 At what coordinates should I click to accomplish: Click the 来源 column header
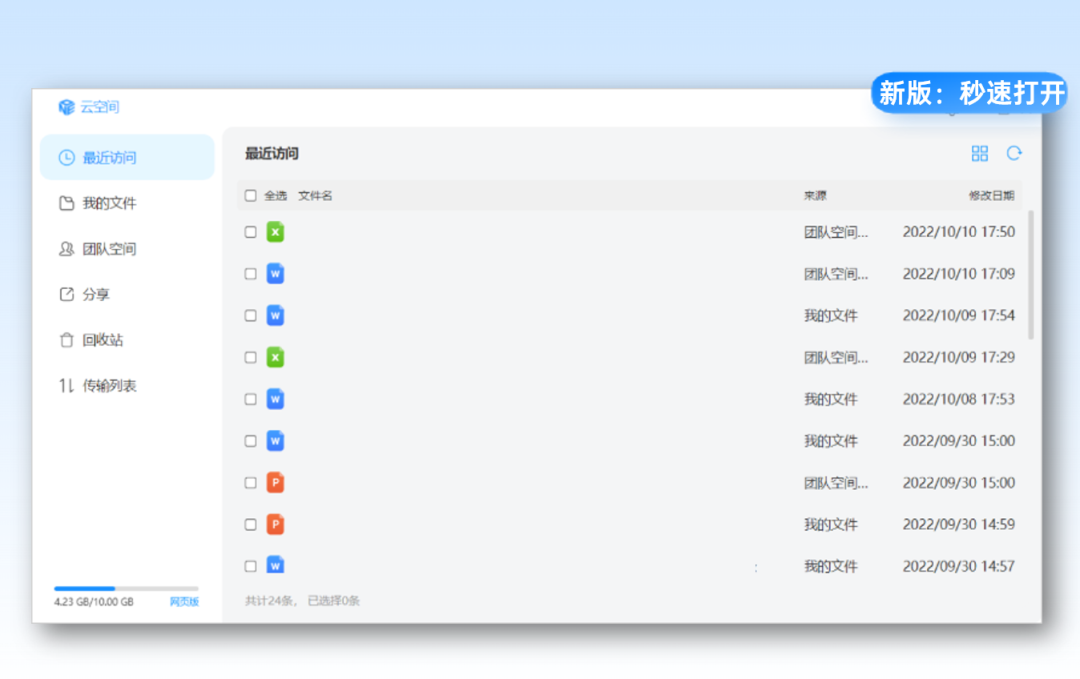(x=816, y=196)
